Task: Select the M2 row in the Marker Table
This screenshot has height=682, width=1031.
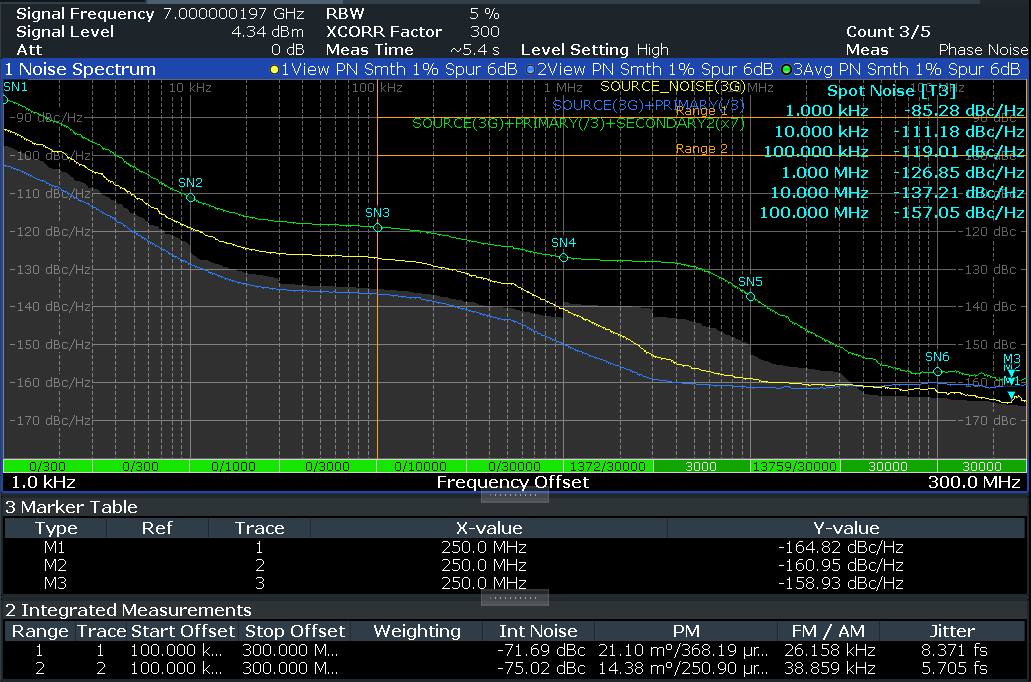Action: tap(515, 566)
